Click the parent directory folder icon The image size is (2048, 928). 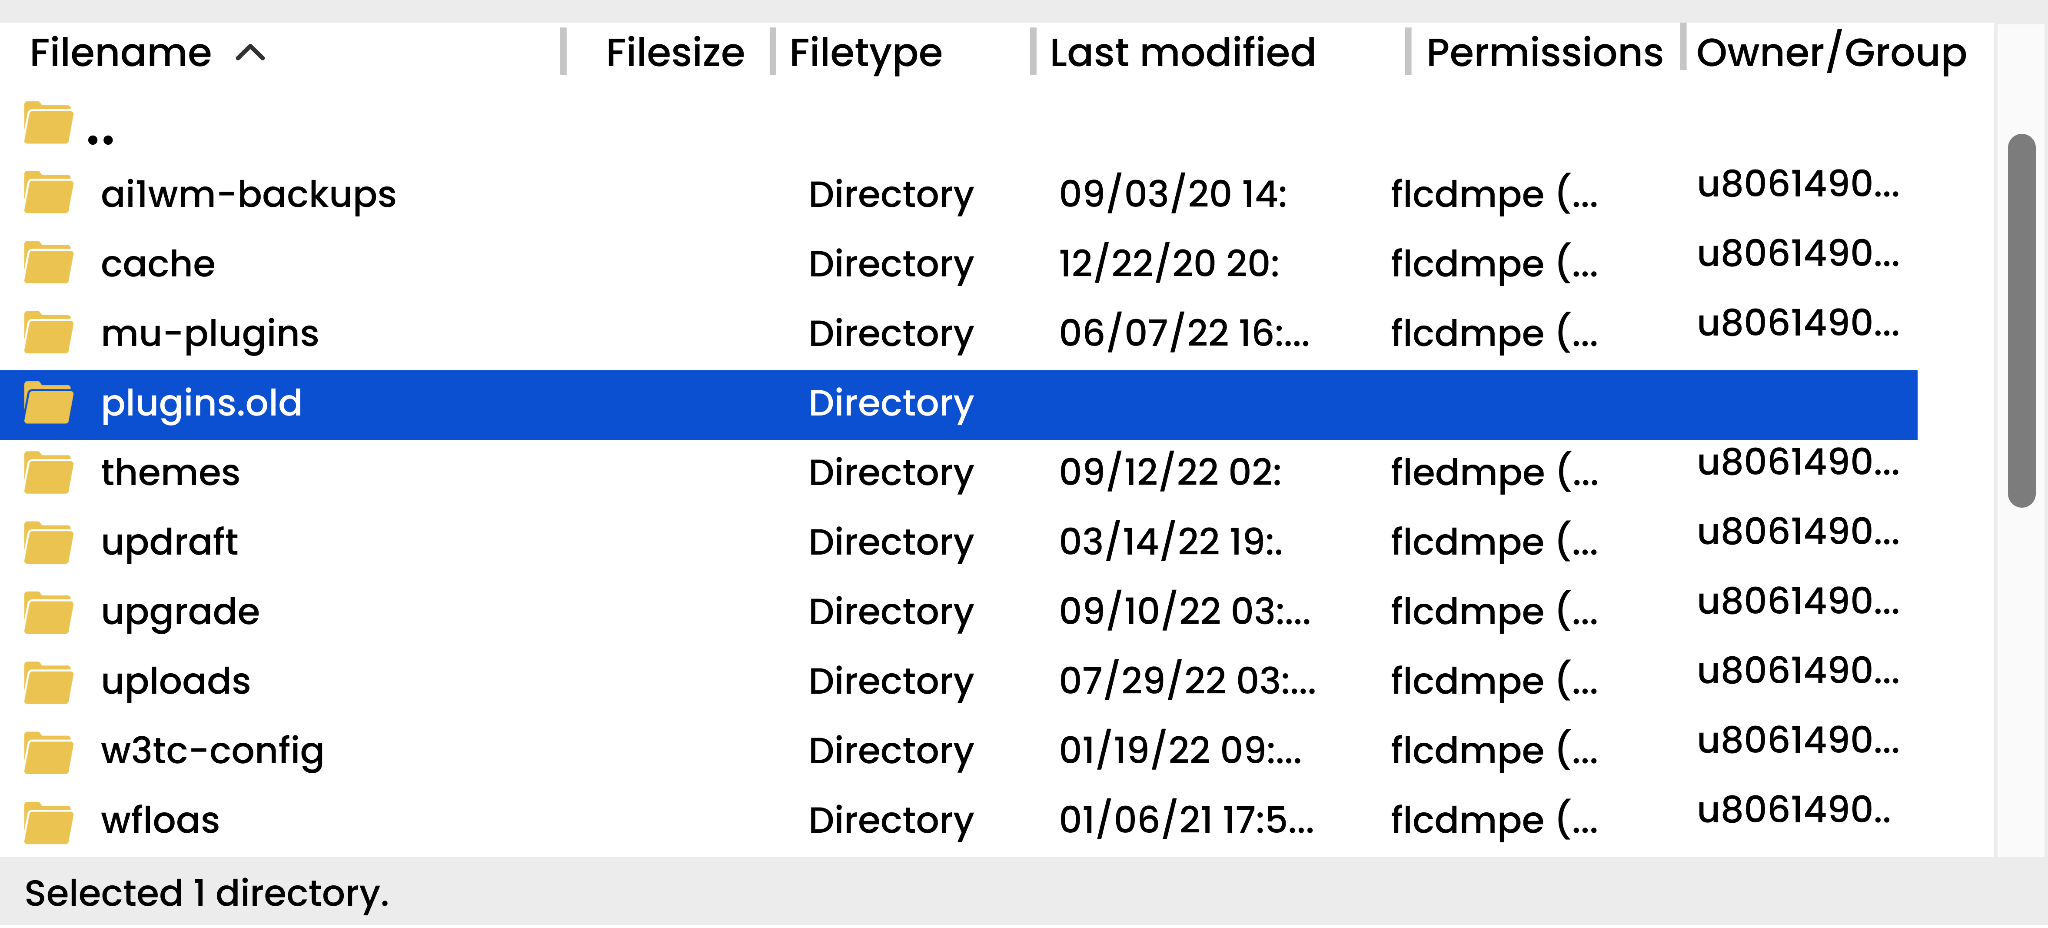pyautogui.click(x=48, y=124)
